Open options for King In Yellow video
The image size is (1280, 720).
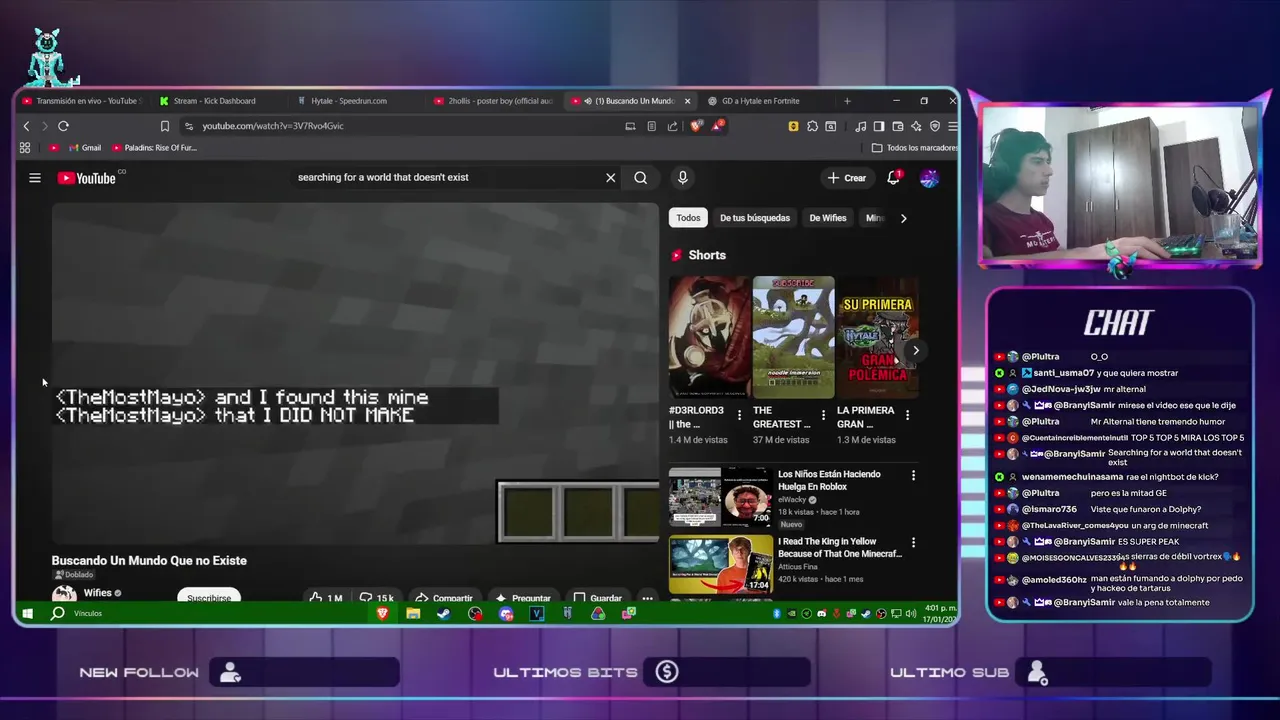click(913, 543)
